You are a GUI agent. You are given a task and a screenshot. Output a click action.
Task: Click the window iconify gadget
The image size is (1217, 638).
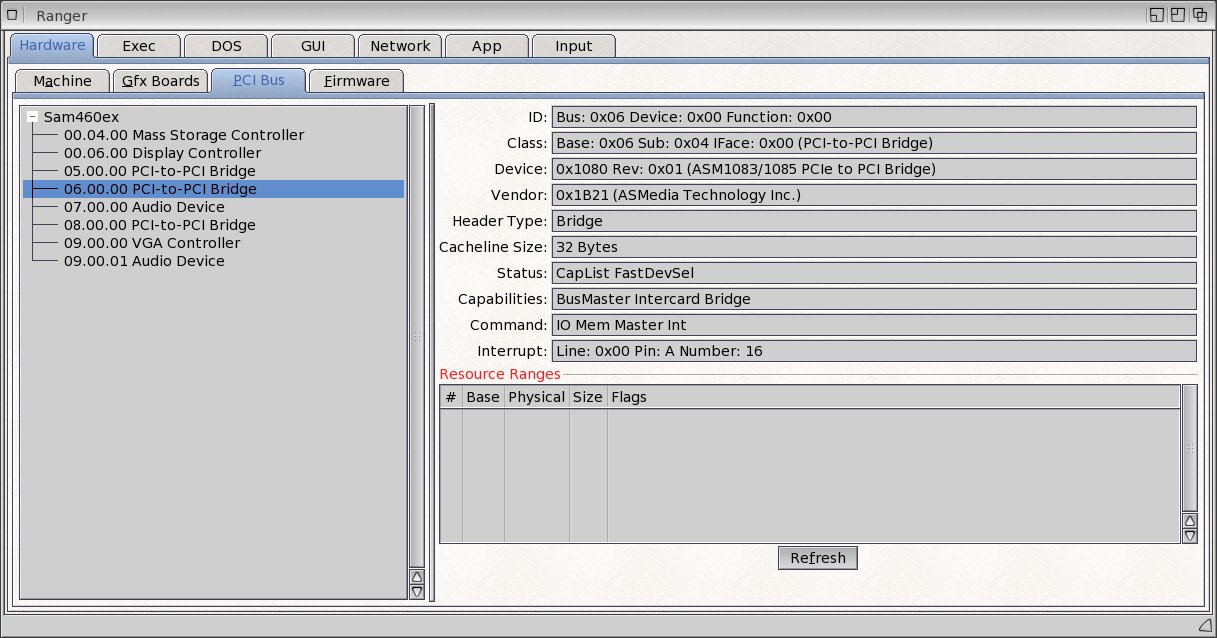[x=1157, y=15]
